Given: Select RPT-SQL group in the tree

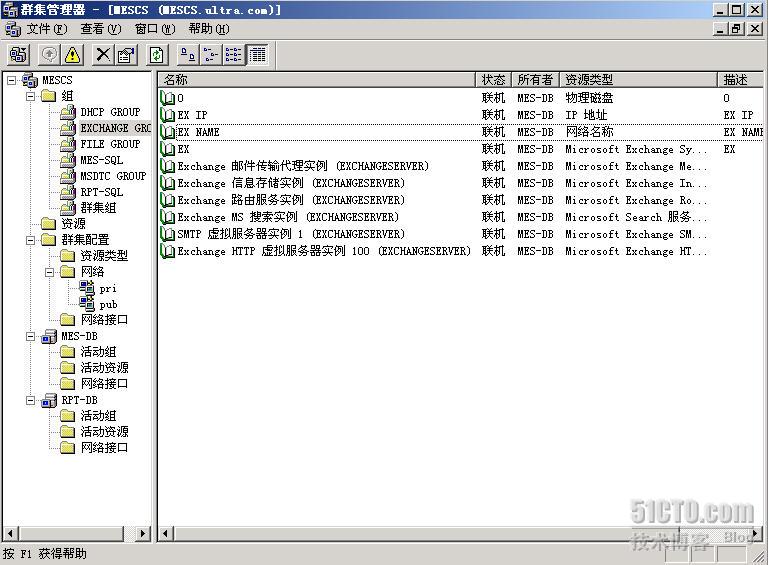Looking at the screenshot, I should coord(102,192).
